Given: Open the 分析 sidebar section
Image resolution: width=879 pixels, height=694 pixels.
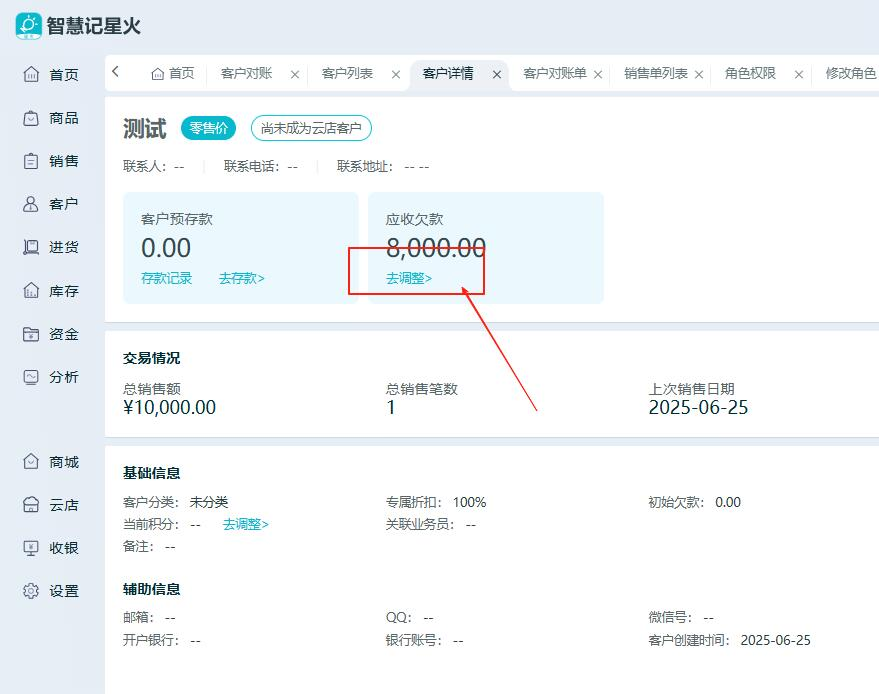Looking at the screenshot, I should (50, 377).
